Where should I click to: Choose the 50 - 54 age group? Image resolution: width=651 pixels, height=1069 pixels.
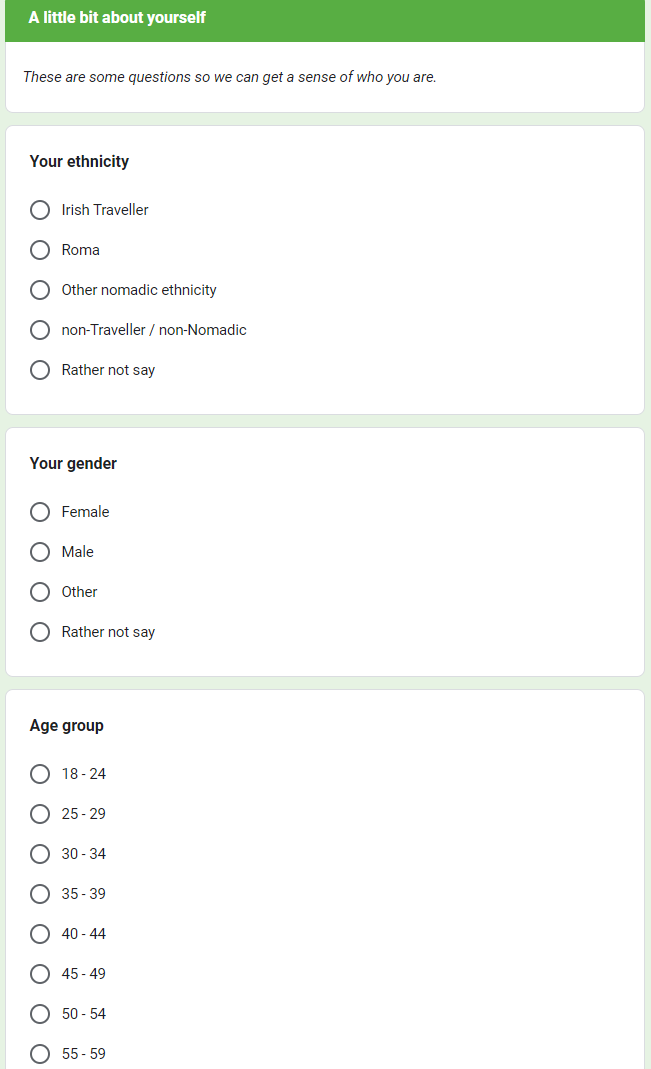[x=40, y=1014]
